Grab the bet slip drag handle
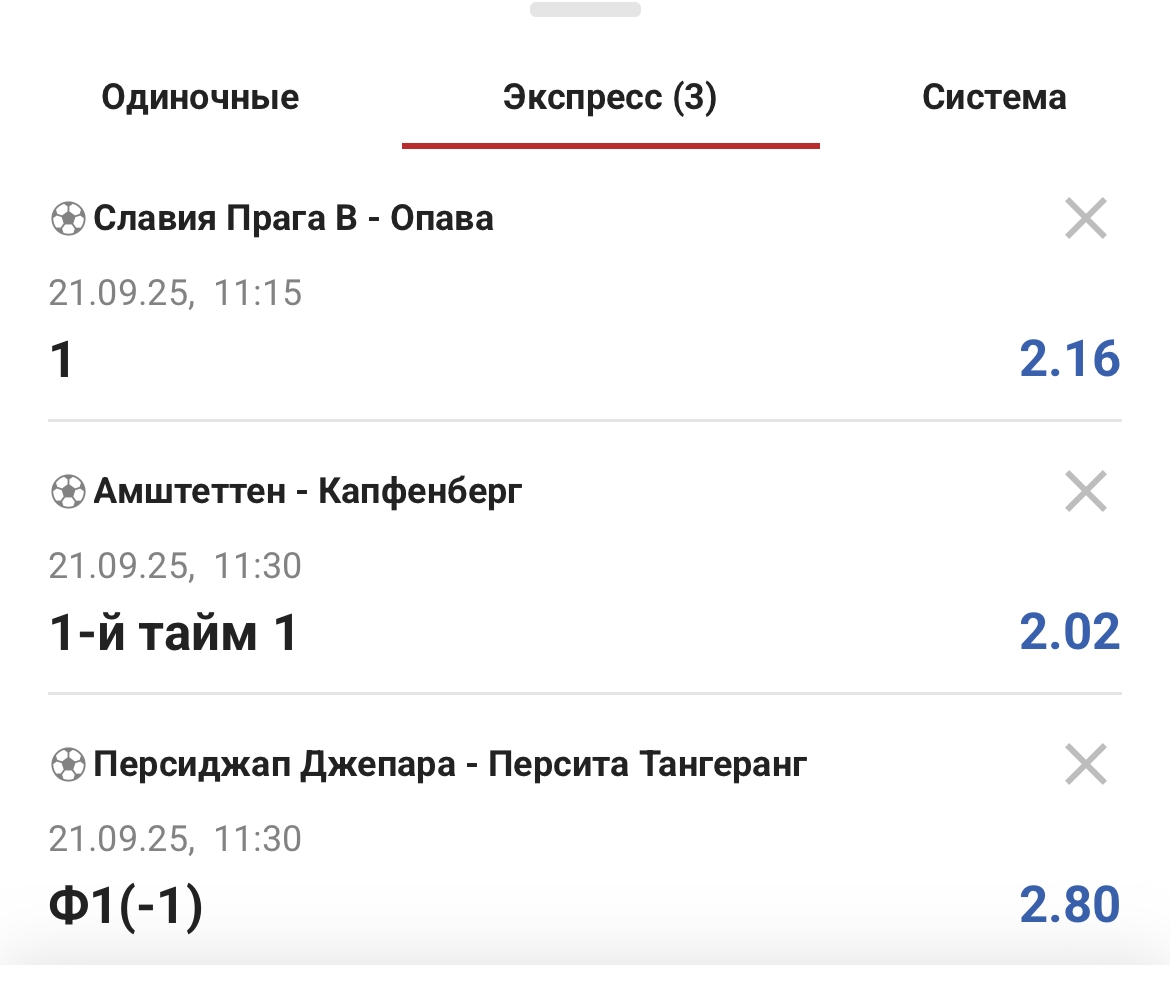Screen dimensions: 1170x991 coord(585,10)
